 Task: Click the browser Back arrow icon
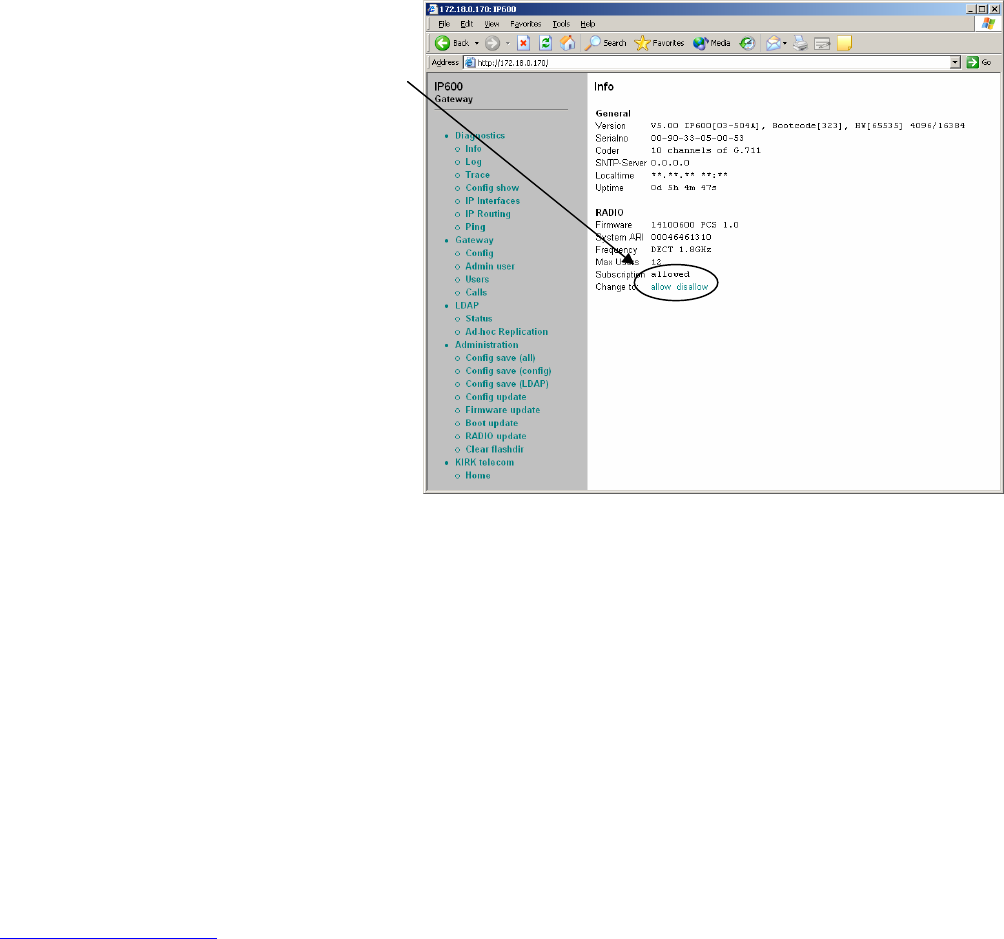tap(442, 43)
